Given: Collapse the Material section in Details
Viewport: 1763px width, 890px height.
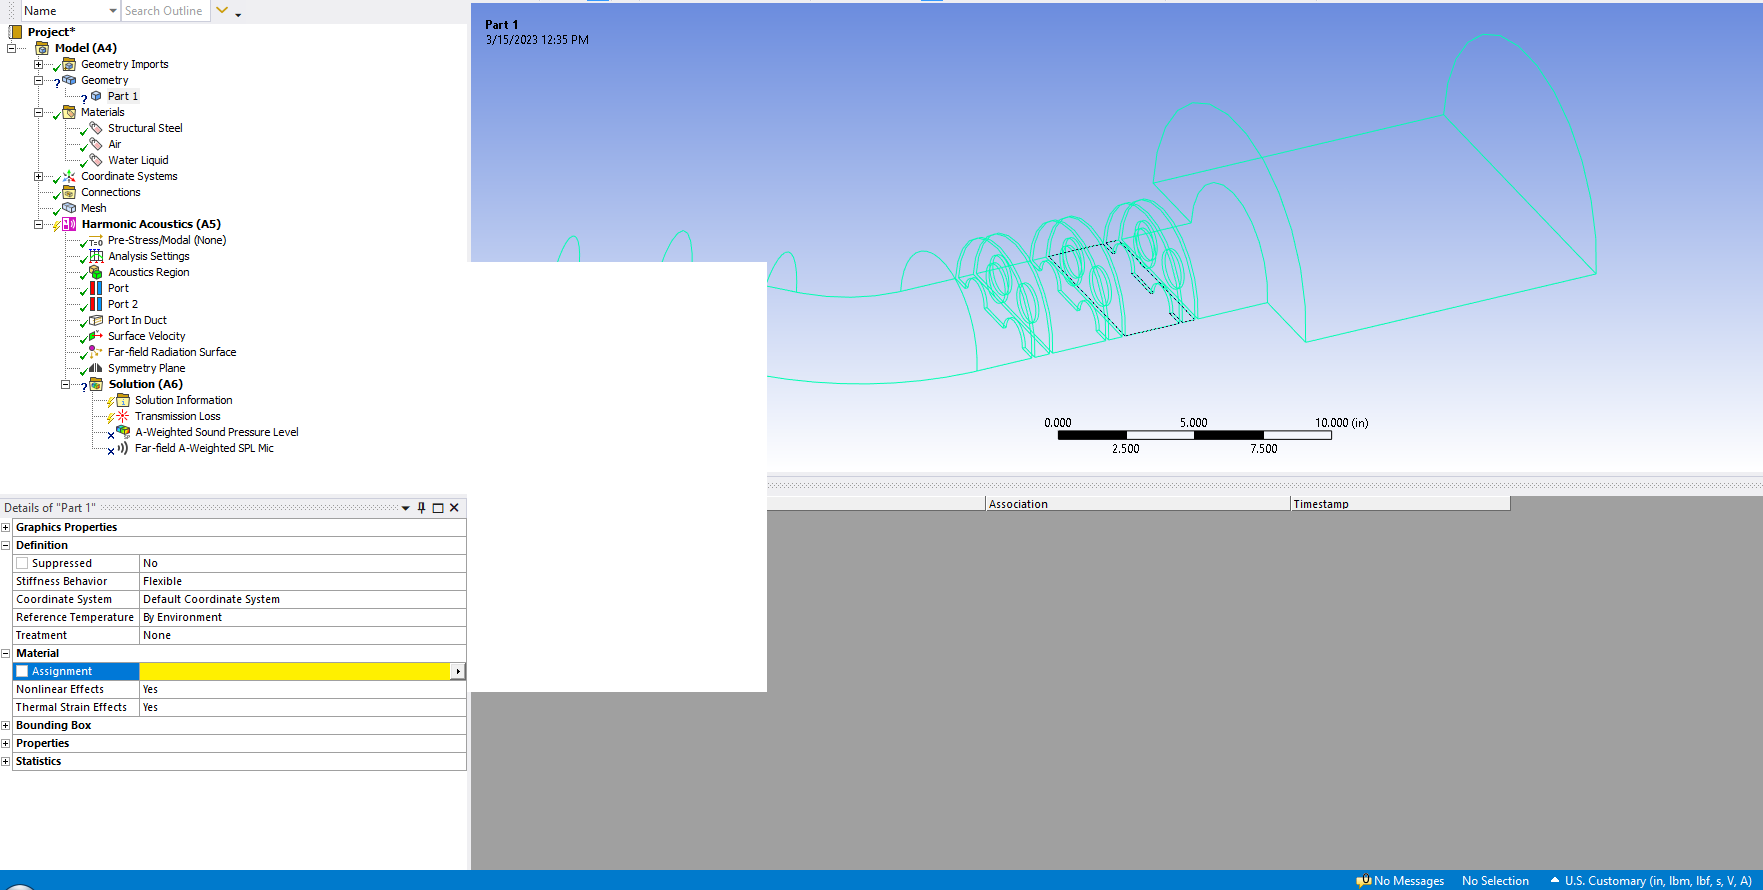Looking at the screenshot, I should point(6,653).
